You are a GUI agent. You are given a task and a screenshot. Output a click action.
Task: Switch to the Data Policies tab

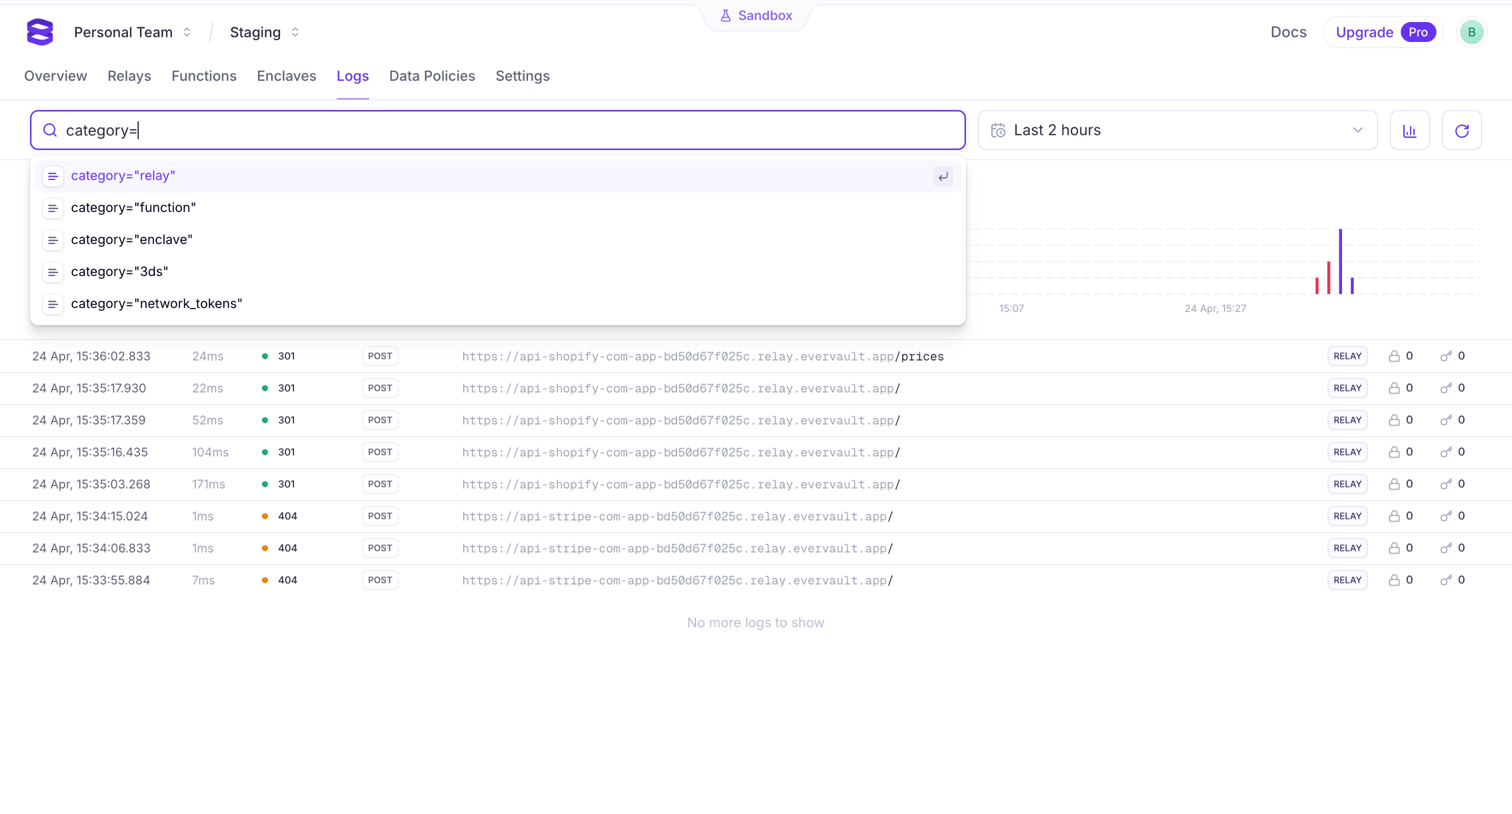pos(432,76)
